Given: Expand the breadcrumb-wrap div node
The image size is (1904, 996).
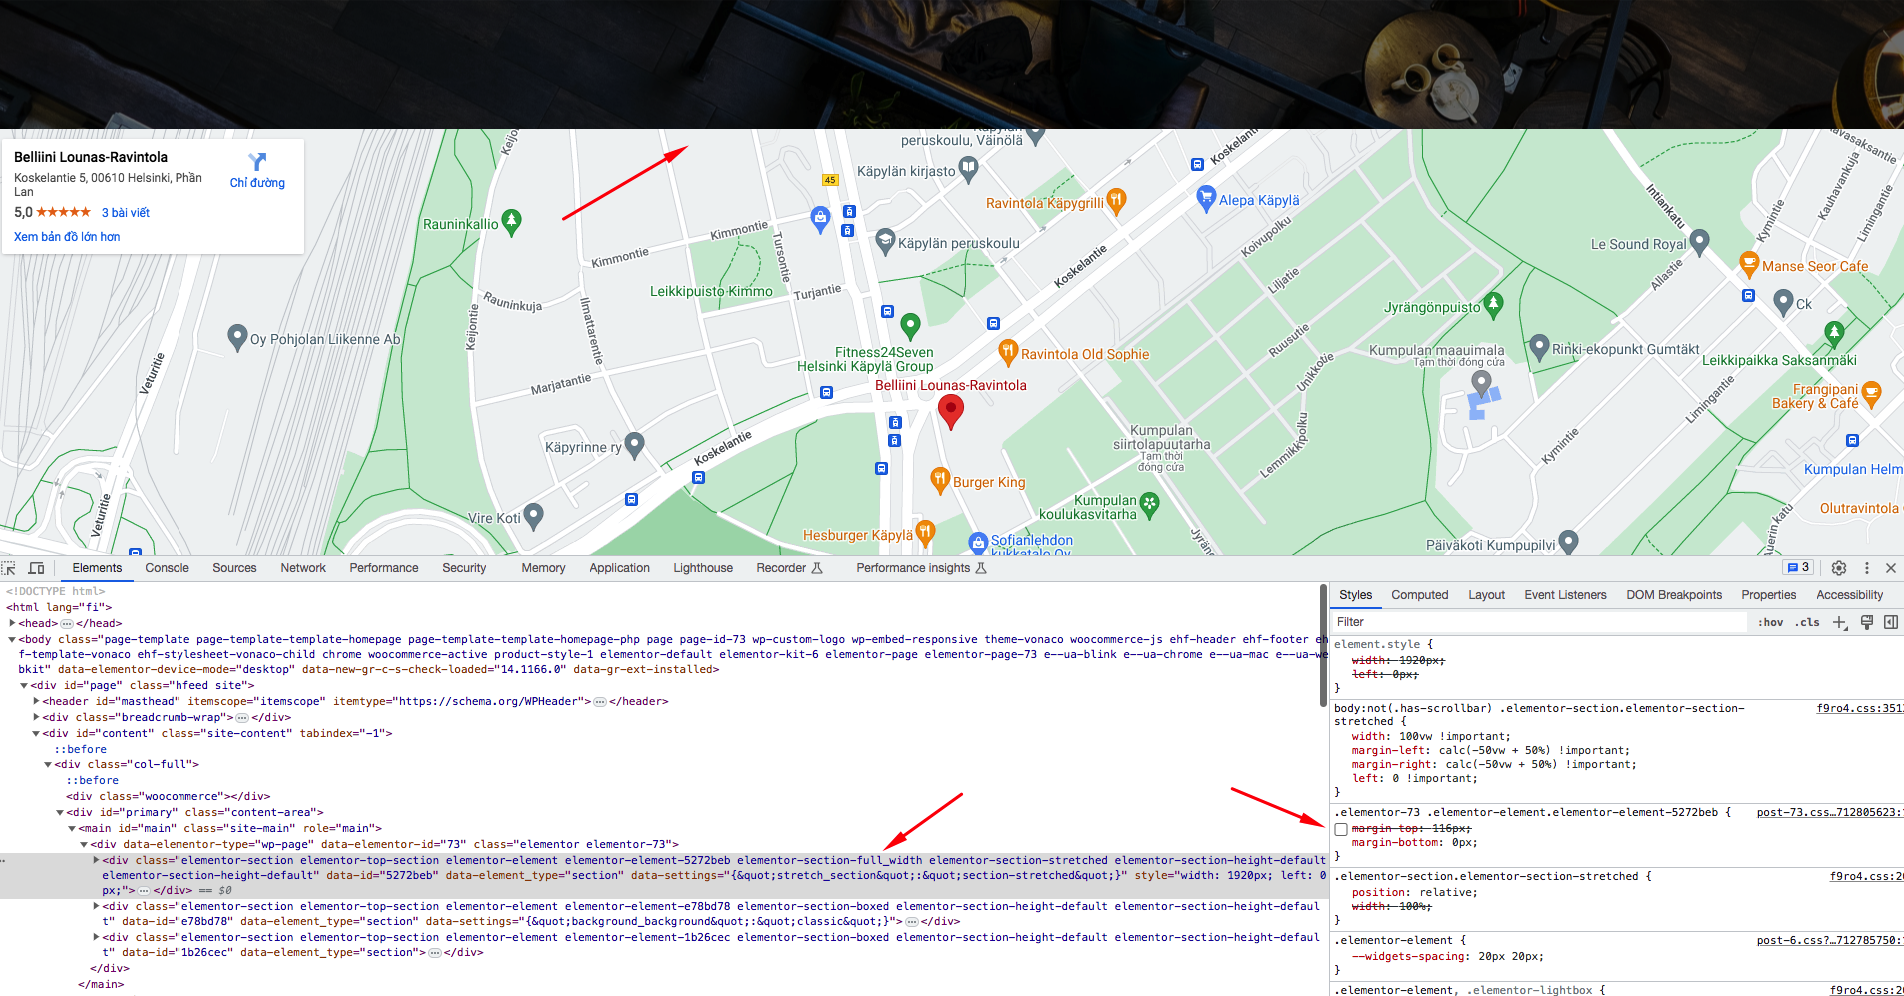Looking at the screenshot, I should tap(37, 717).
